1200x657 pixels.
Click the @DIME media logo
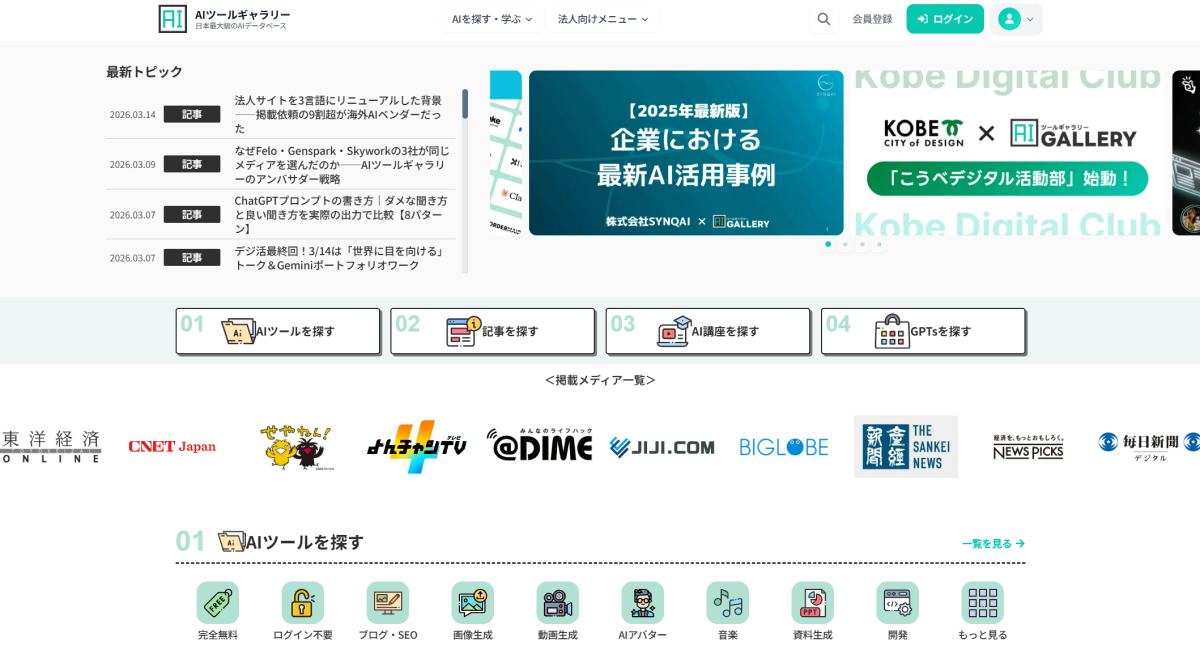coord(539,445)
